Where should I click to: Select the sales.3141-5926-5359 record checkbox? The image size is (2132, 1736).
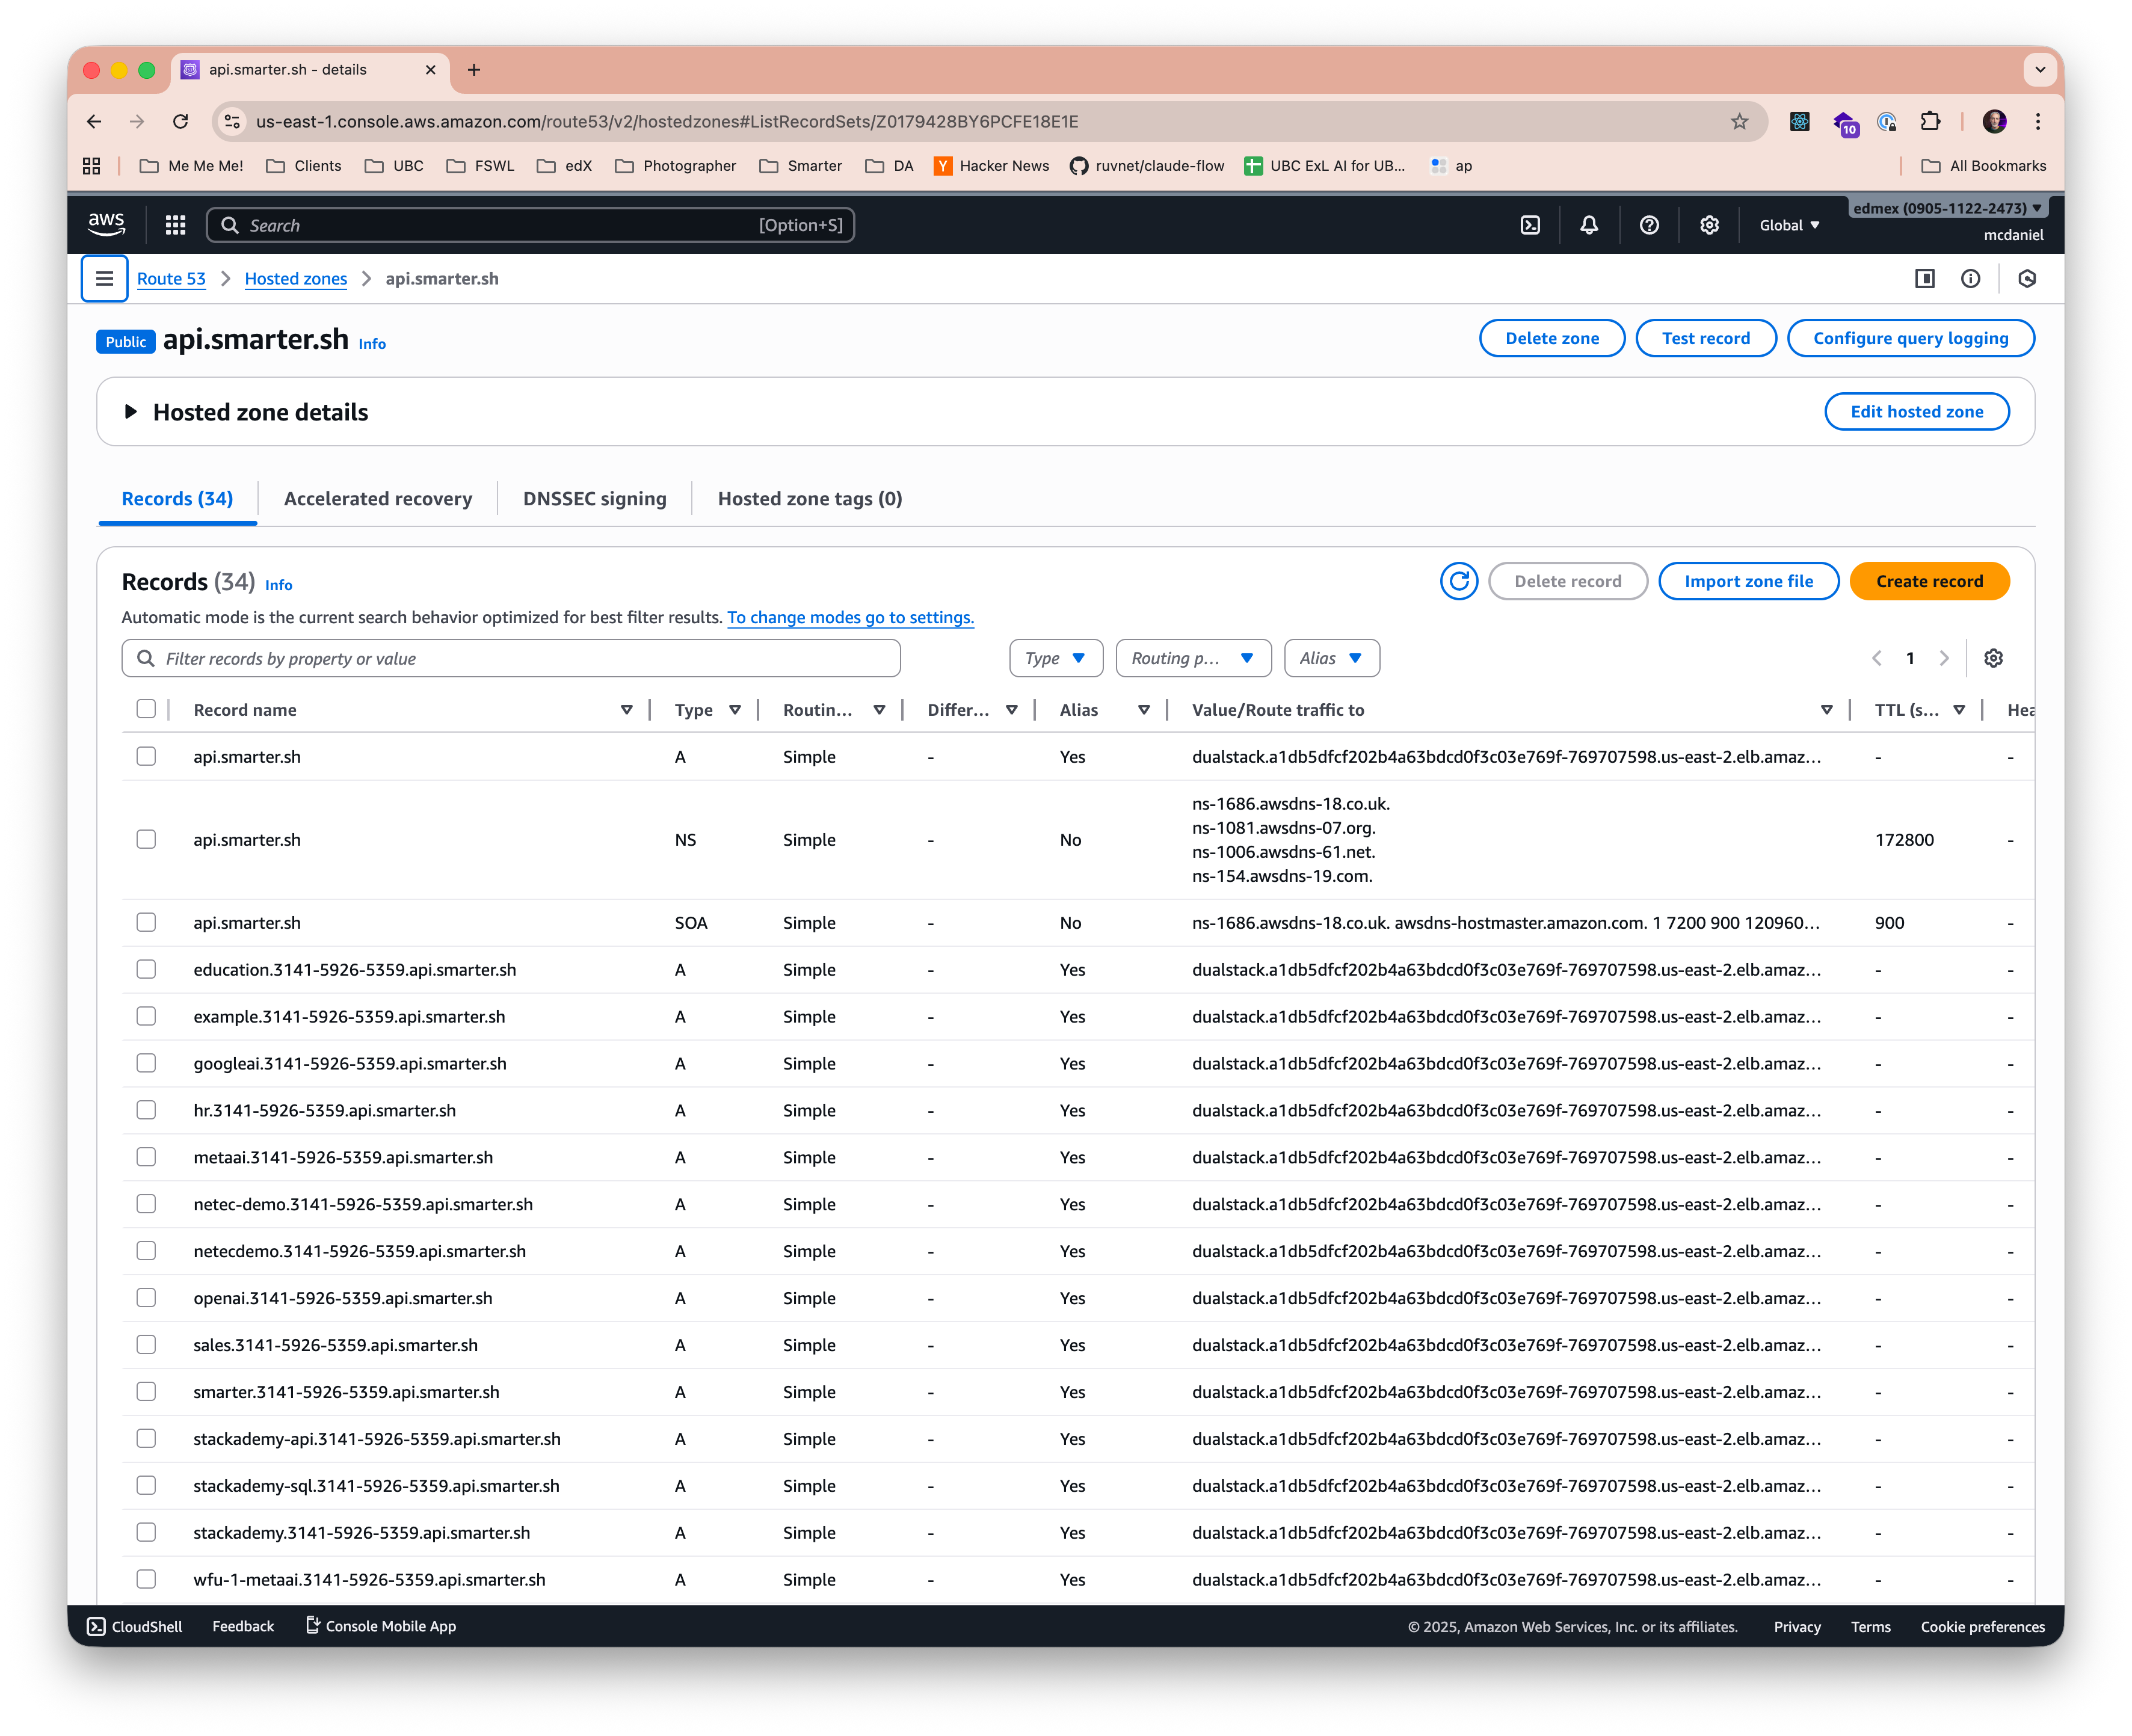146,1344
